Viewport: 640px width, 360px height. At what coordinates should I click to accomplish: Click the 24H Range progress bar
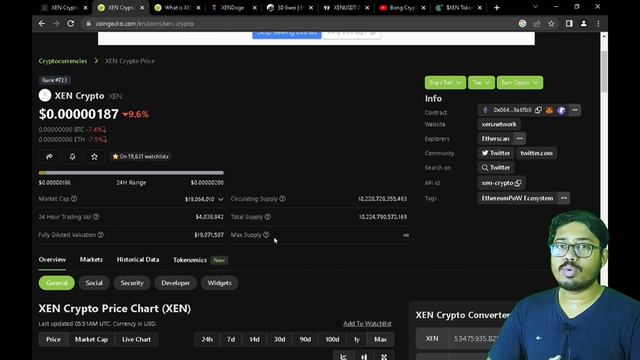(131, 173)
